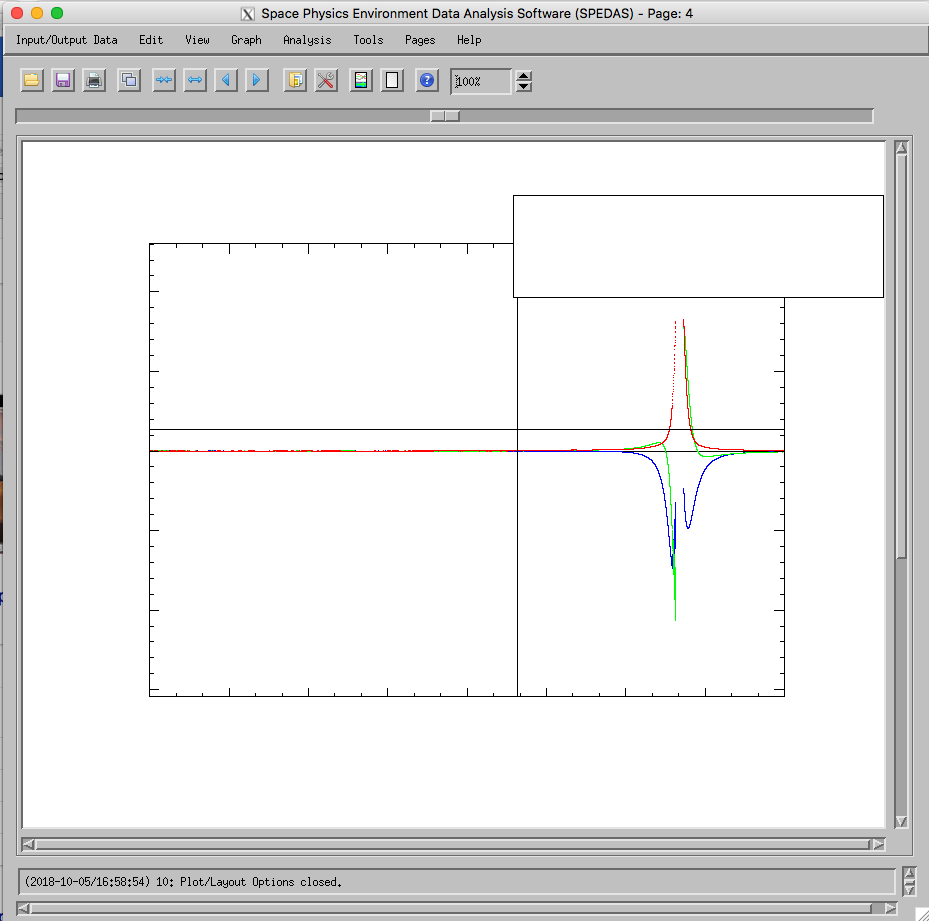Image resolution: width=929 pixels, height=921 pixels.
Task: Click the double-headed arrow expand range icon
Action: tap(195, 80)
